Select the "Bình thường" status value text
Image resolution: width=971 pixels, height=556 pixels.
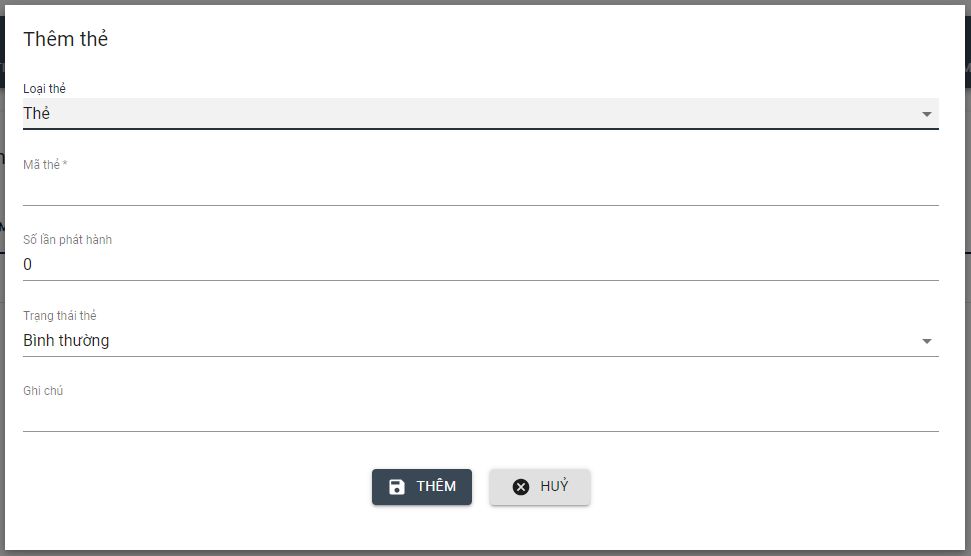66,341
